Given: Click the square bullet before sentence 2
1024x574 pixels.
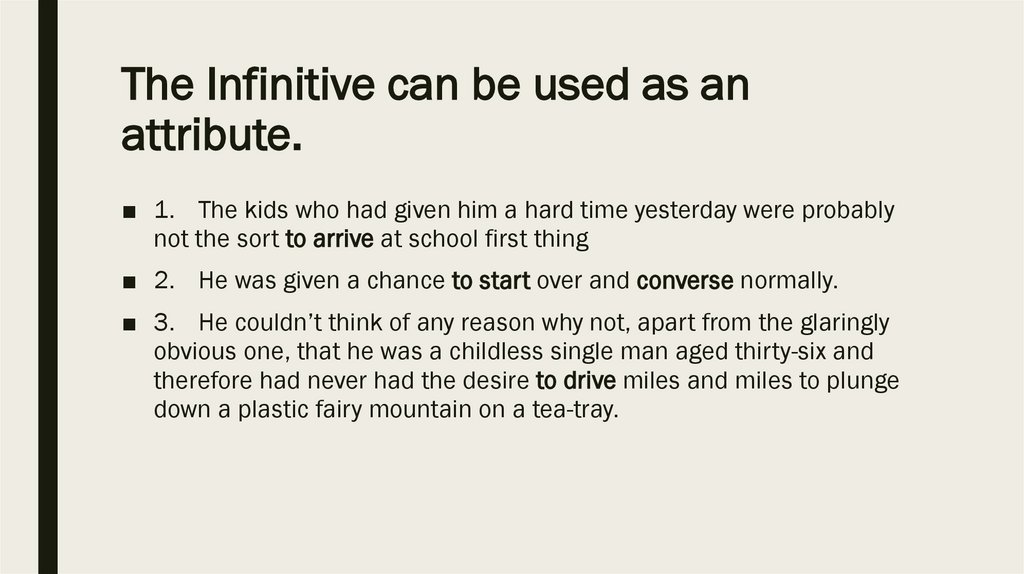Looking at the screenshot, I should pos(129,283).
